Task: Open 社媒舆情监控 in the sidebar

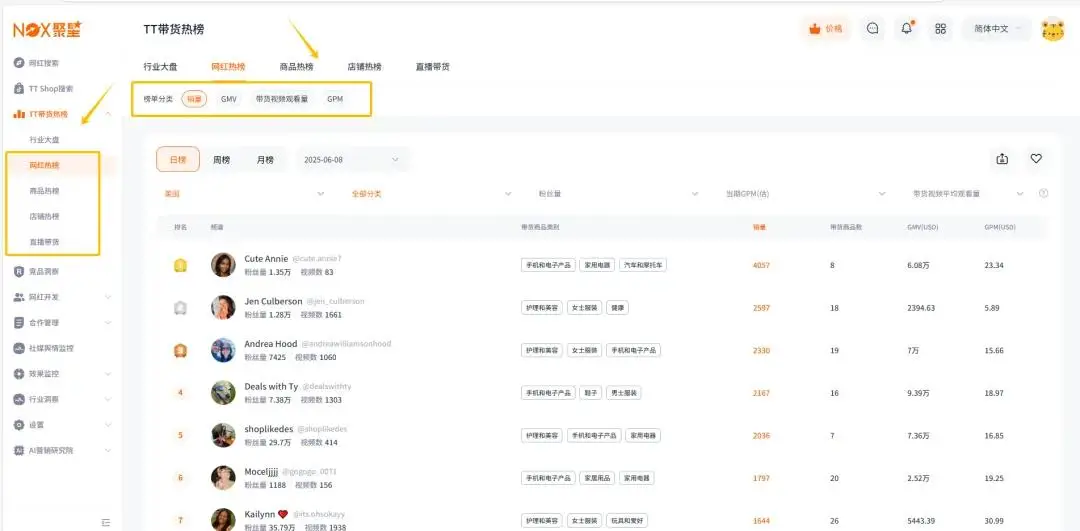Action: coord(51,348)
